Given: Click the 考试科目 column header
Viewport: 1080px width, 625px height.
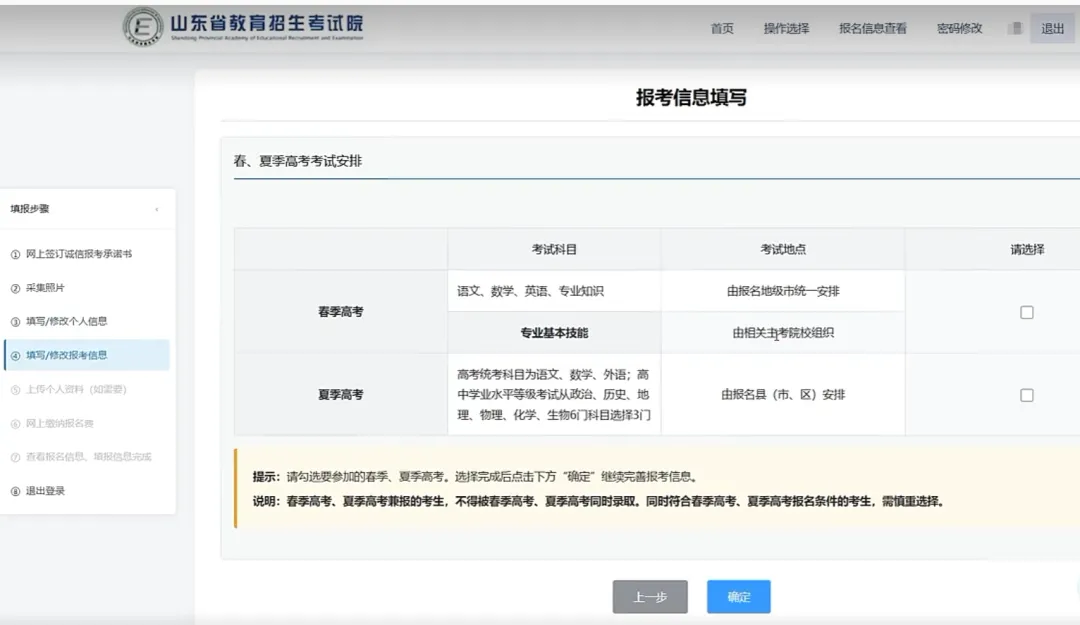Looking at the screenshot, I should coord(554,249).
